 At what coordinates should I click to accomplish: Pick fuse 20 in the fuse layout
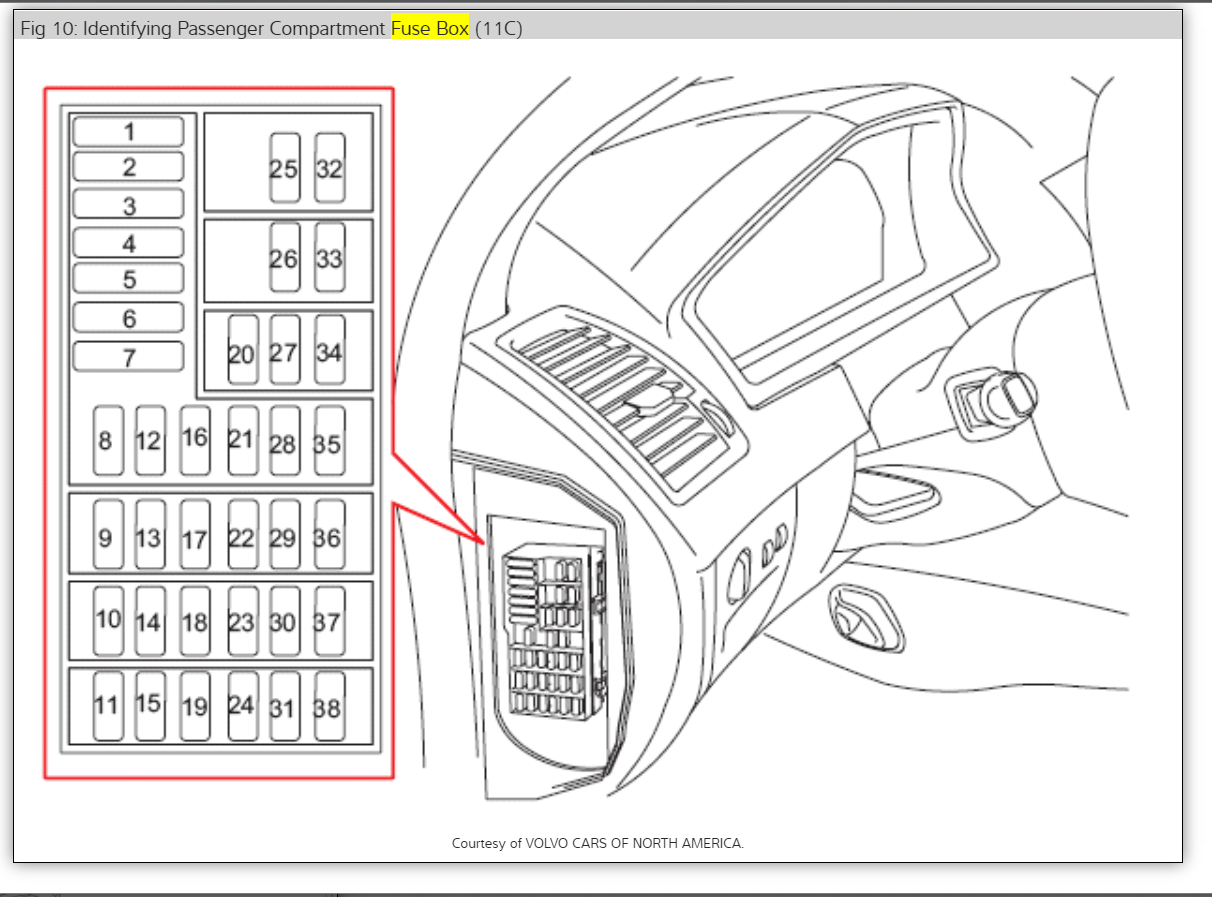pyautogui.click(x=242, y=351)
